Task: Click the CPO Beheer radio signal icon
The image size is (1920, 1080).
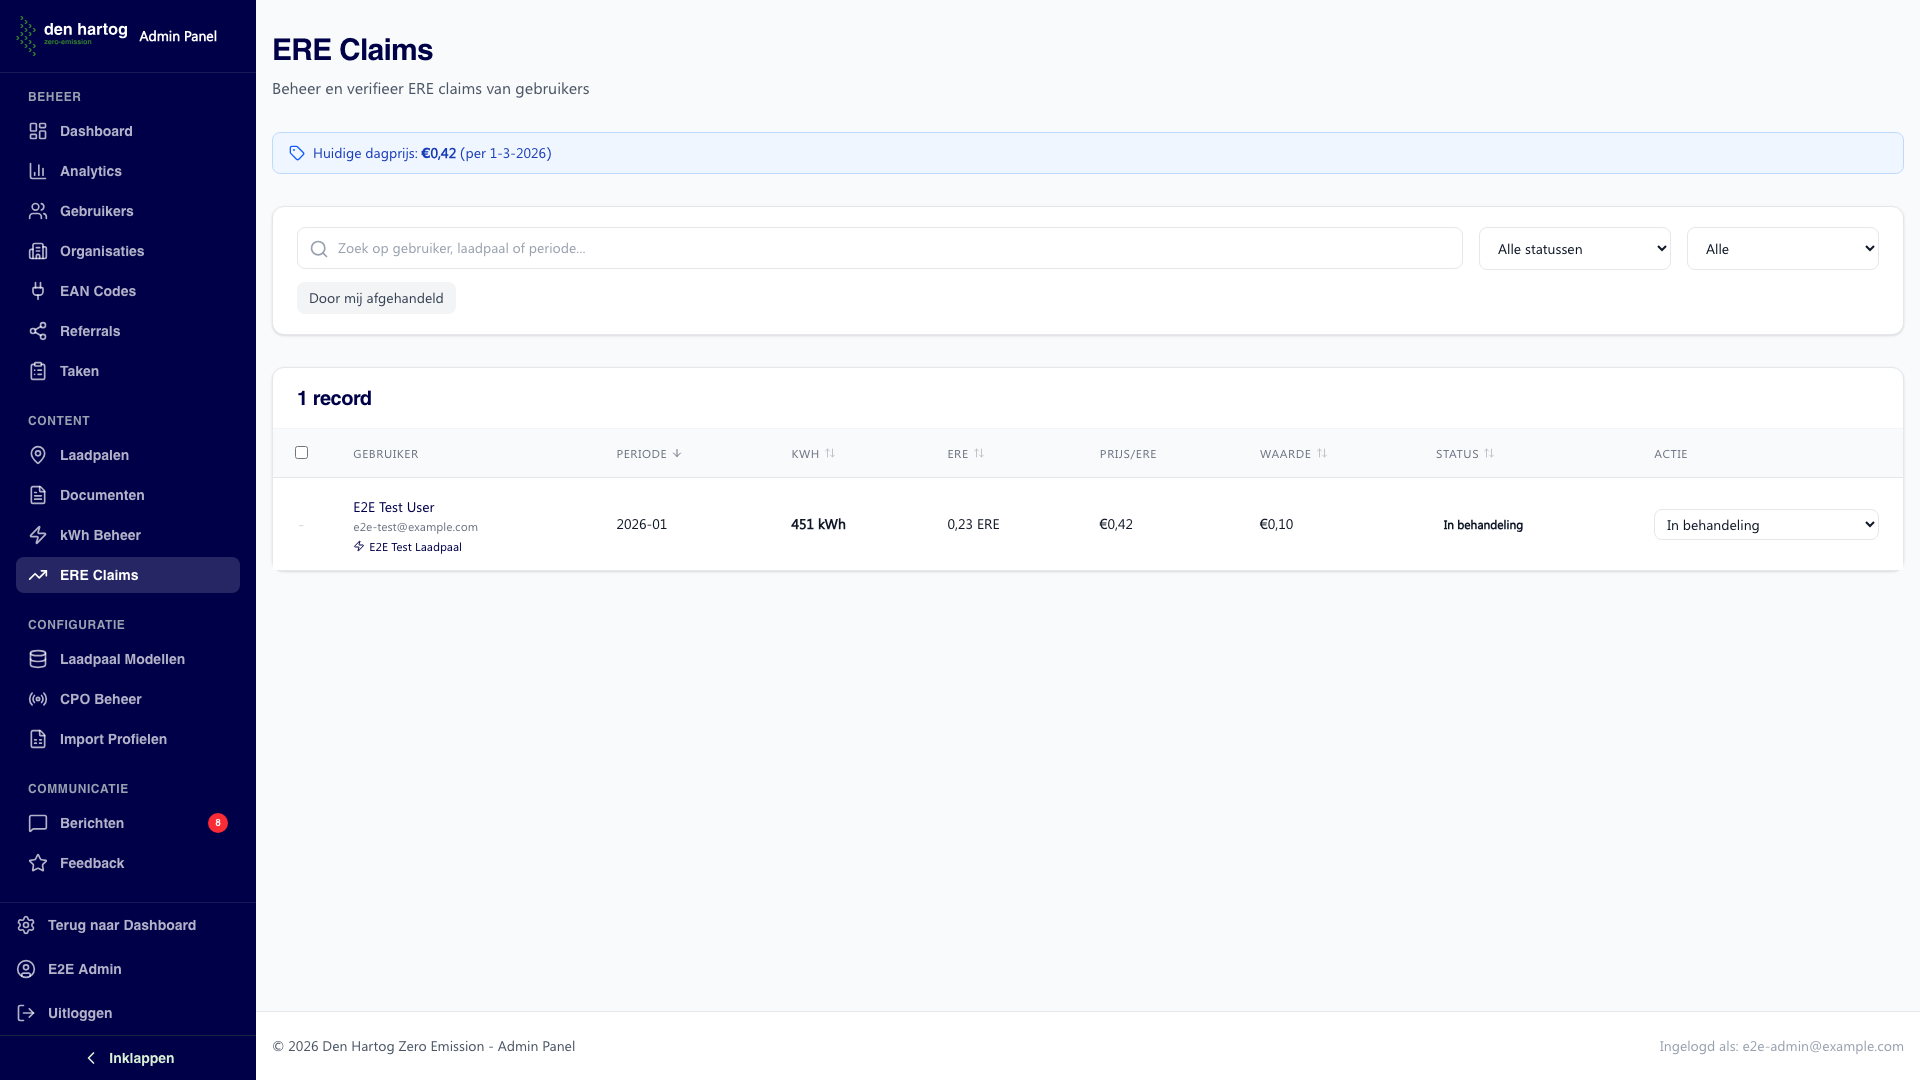Action: pos(38,699)
